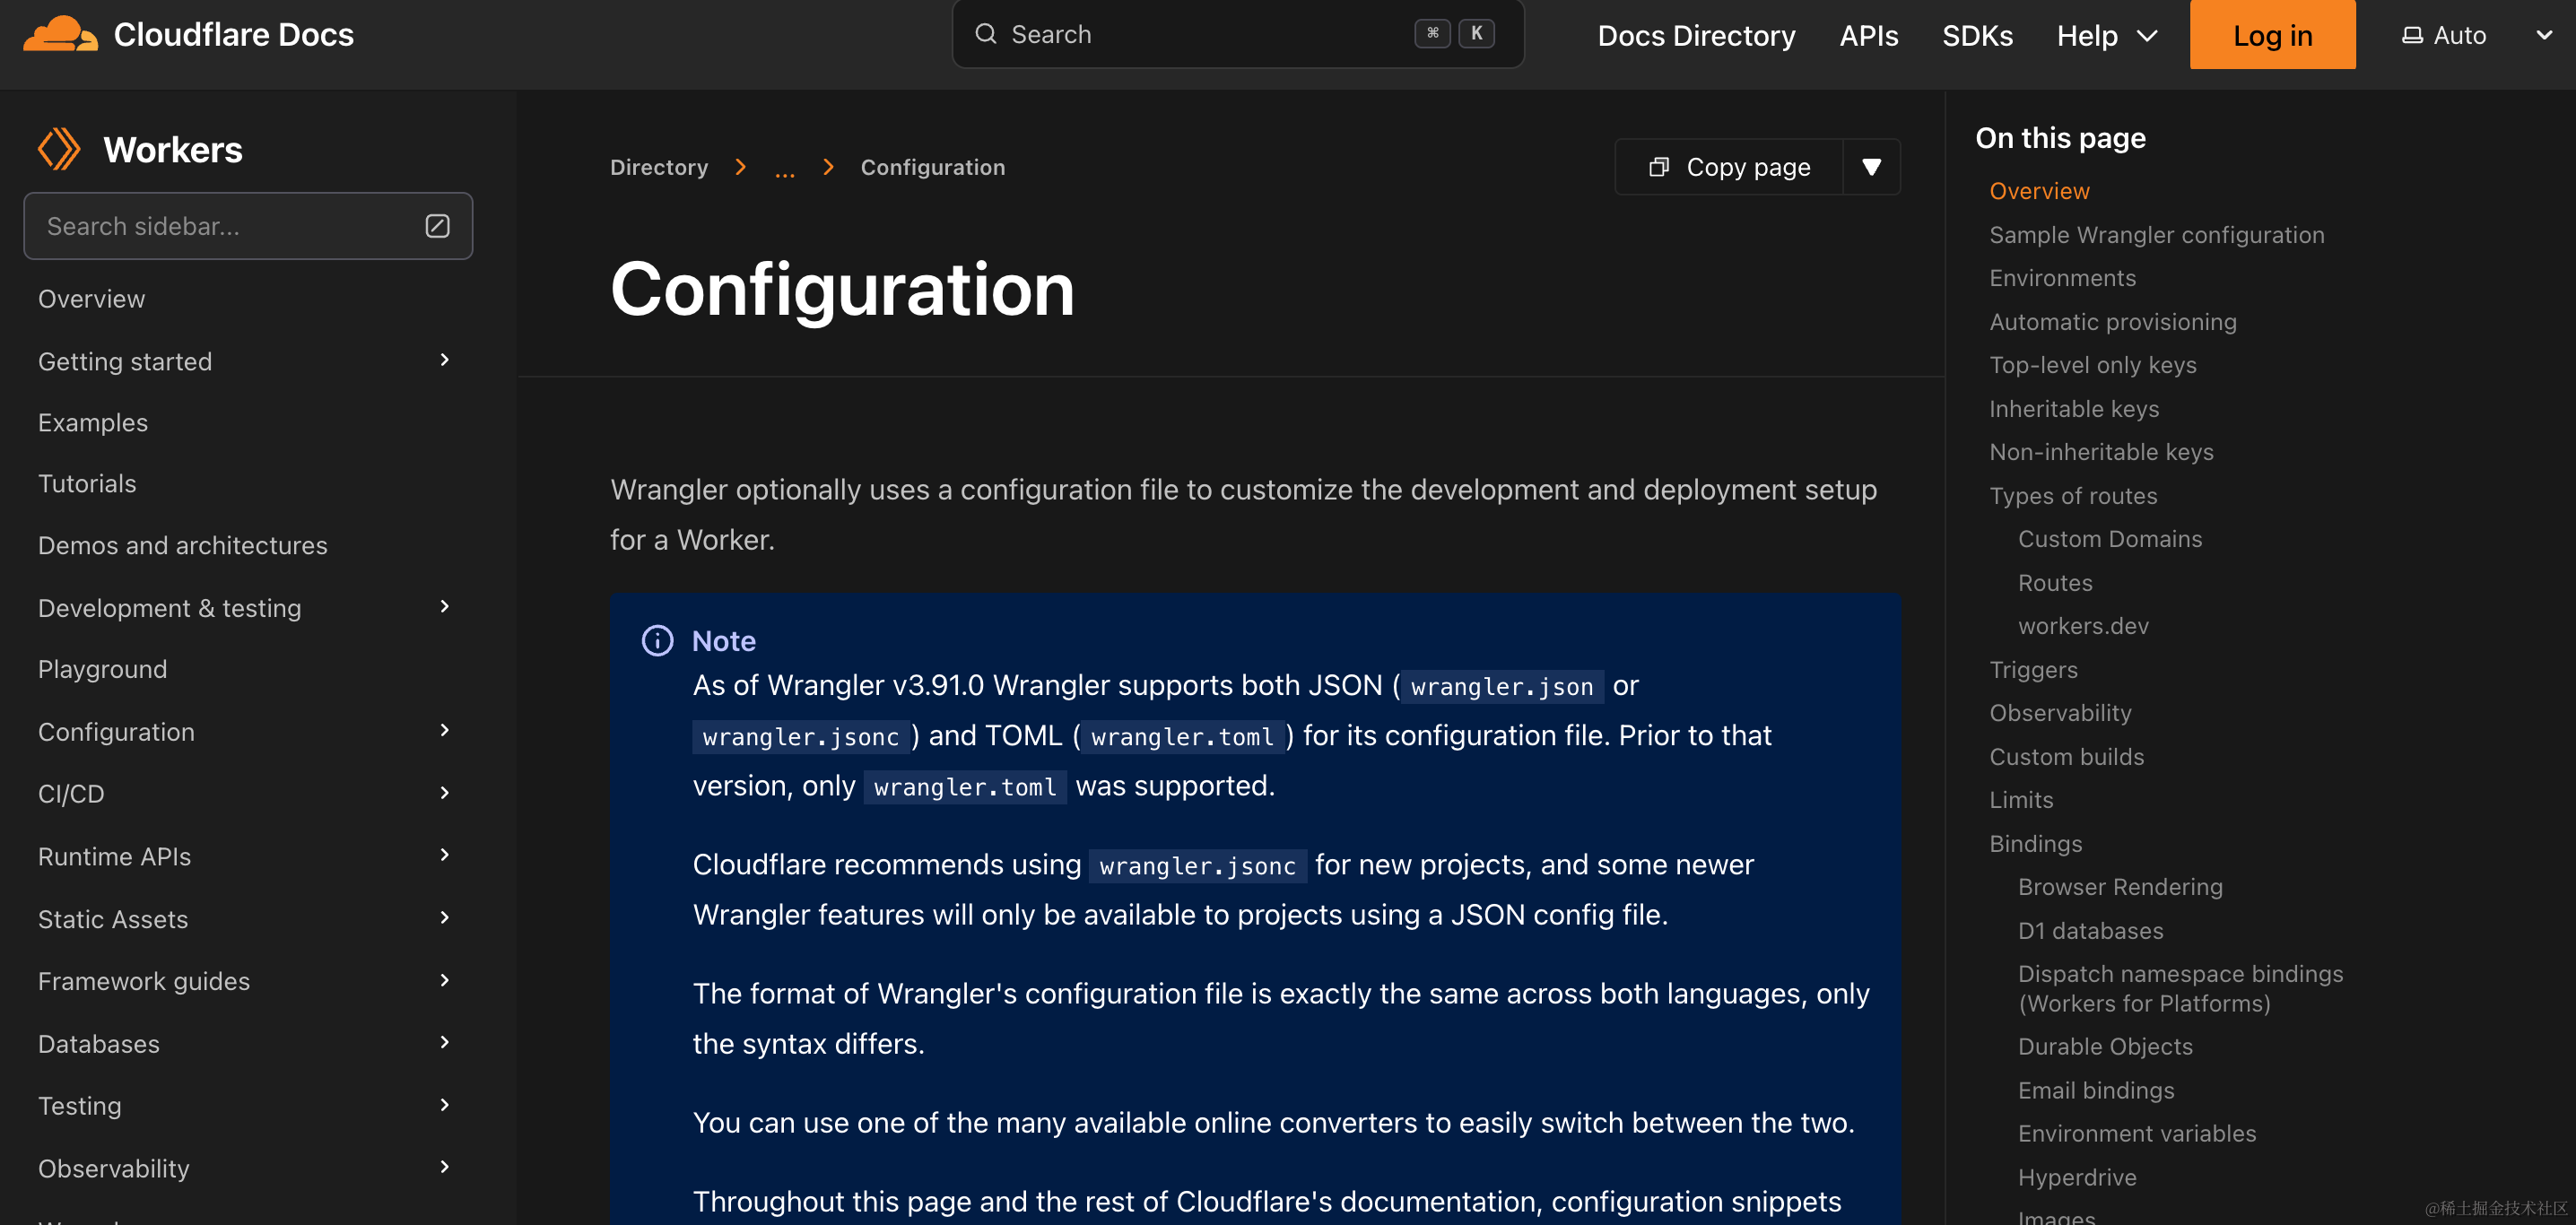Click the copy icon beside Copy page
The height and width of the screenshot is (1225, 2576).
(1659, 167)
